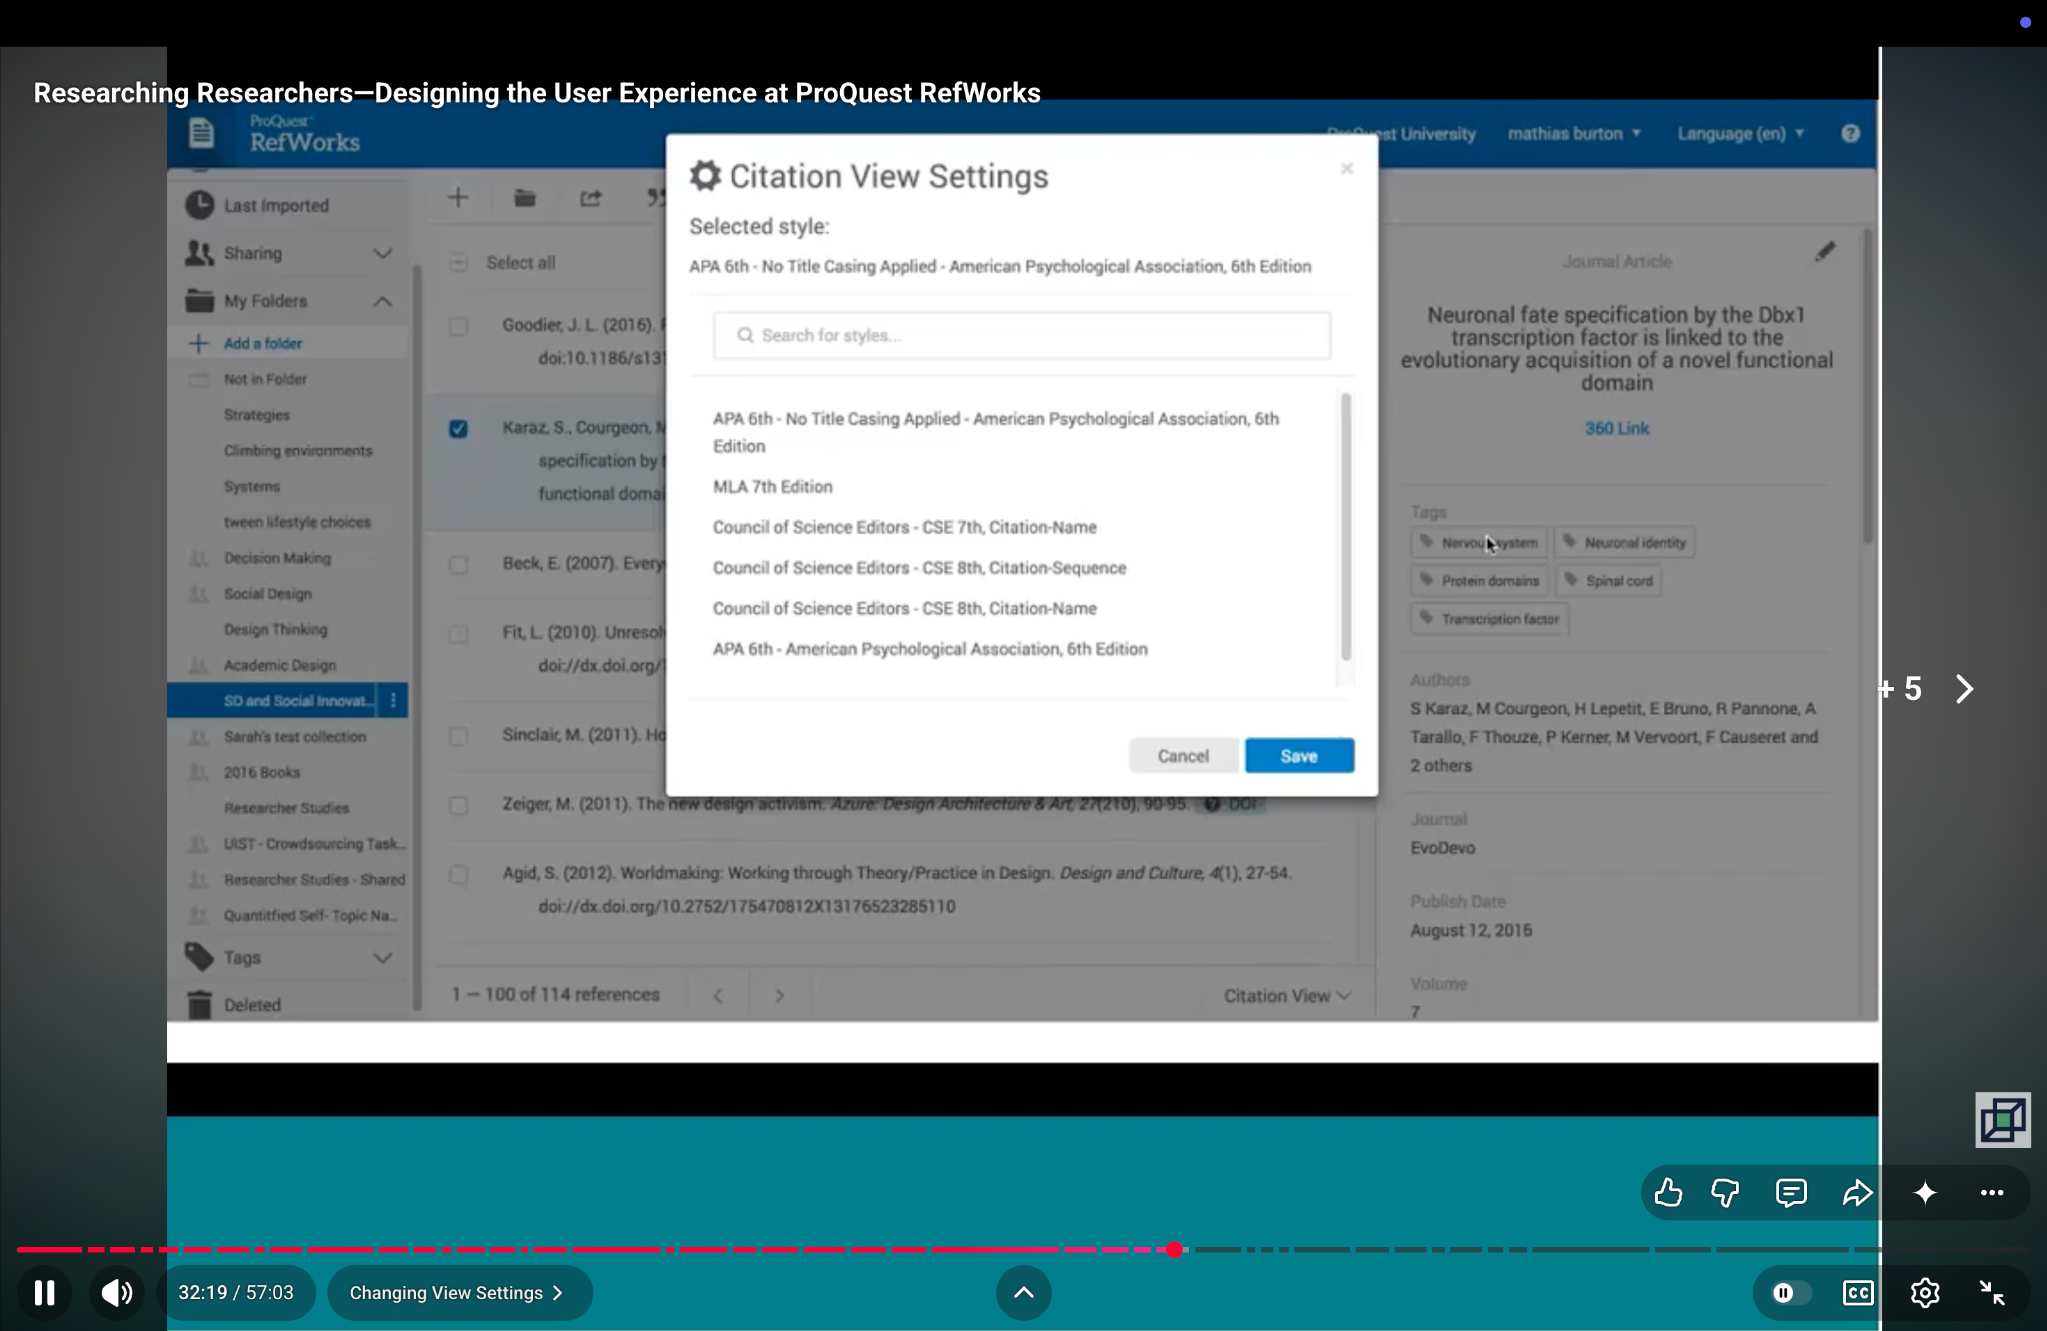Select CSE 8th, Citation-Name style
This screenshot has height=1331, width=2047.
904,608
